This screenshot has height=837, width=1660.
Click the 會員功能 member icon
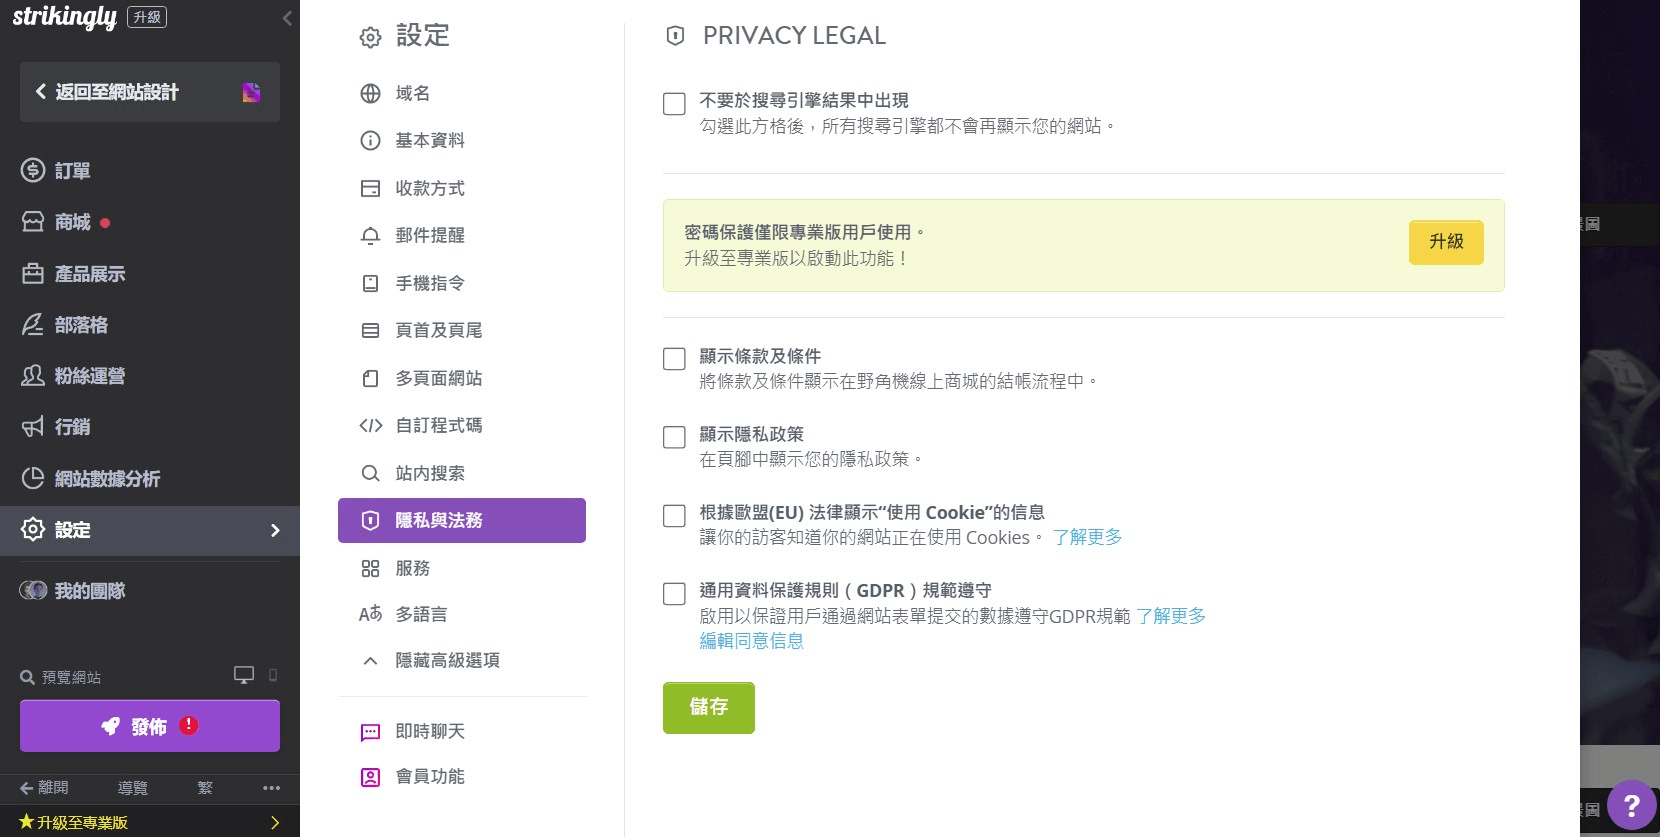370,777
